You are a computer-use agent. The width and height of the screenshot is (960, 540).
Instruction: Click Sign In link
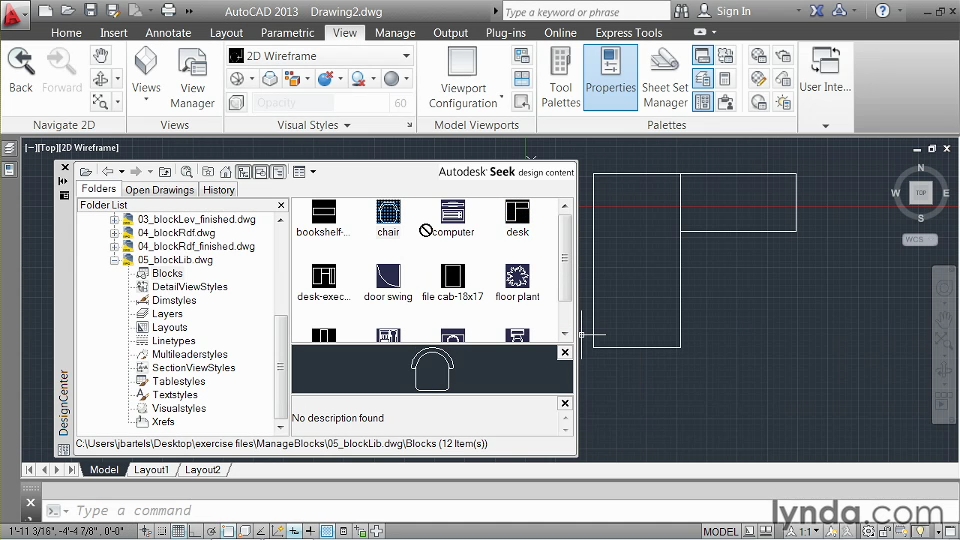[733, 11]
